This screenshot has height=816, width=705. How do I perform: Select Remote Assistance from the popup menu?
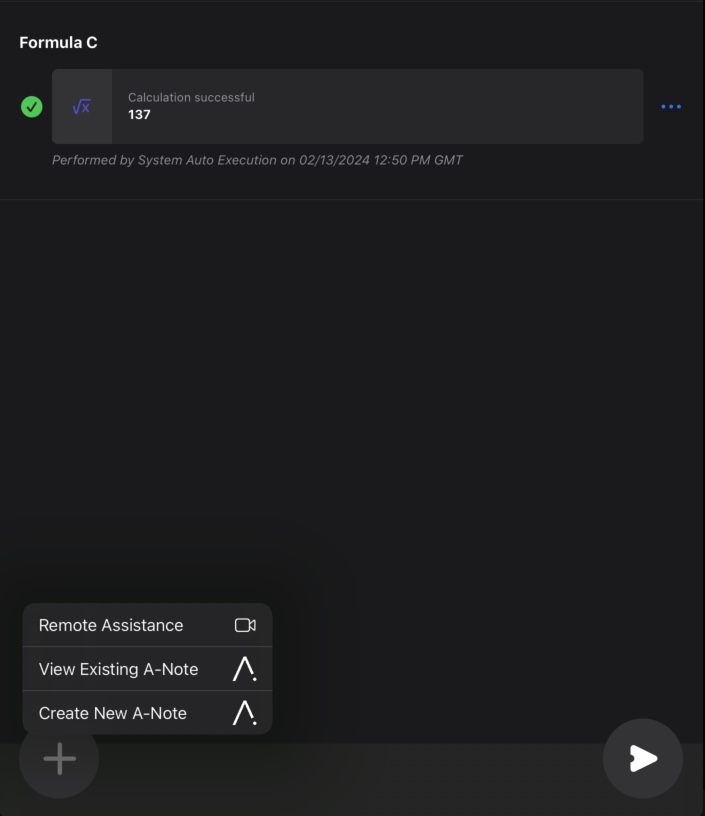click(147, 625)
